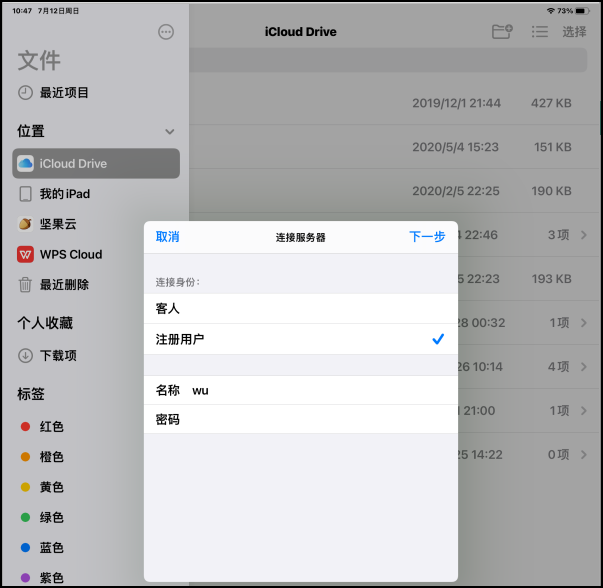The height and width of the screenshot is (588, 603).
Task: Open 下载项 in favorites
Action: pos(58,356)
